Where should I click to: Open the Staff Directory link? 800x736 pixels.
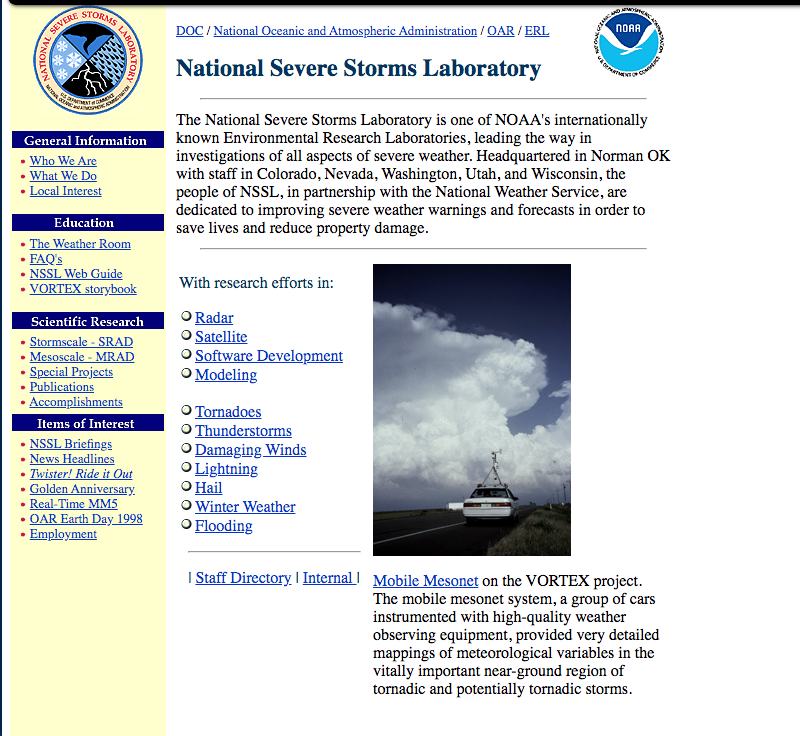(x=243, y=578)
